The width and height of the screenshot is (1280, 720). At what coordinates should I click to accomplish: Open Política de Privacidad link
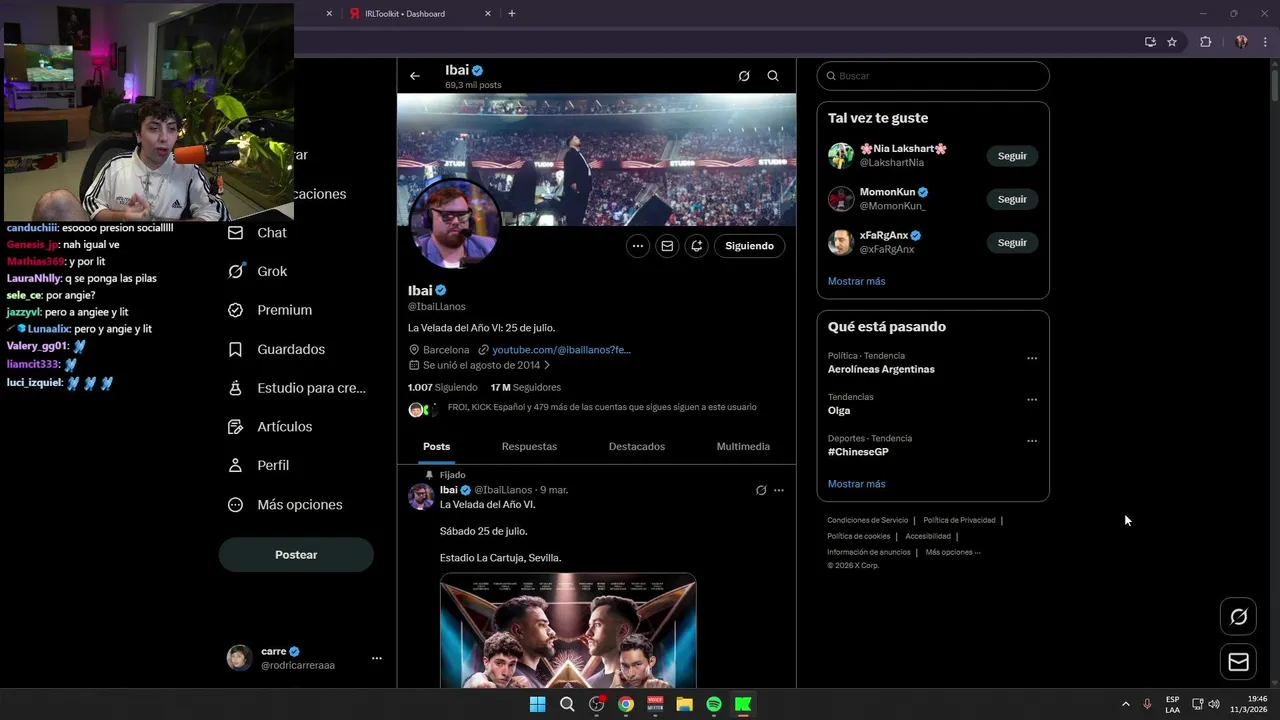(959, 520)
